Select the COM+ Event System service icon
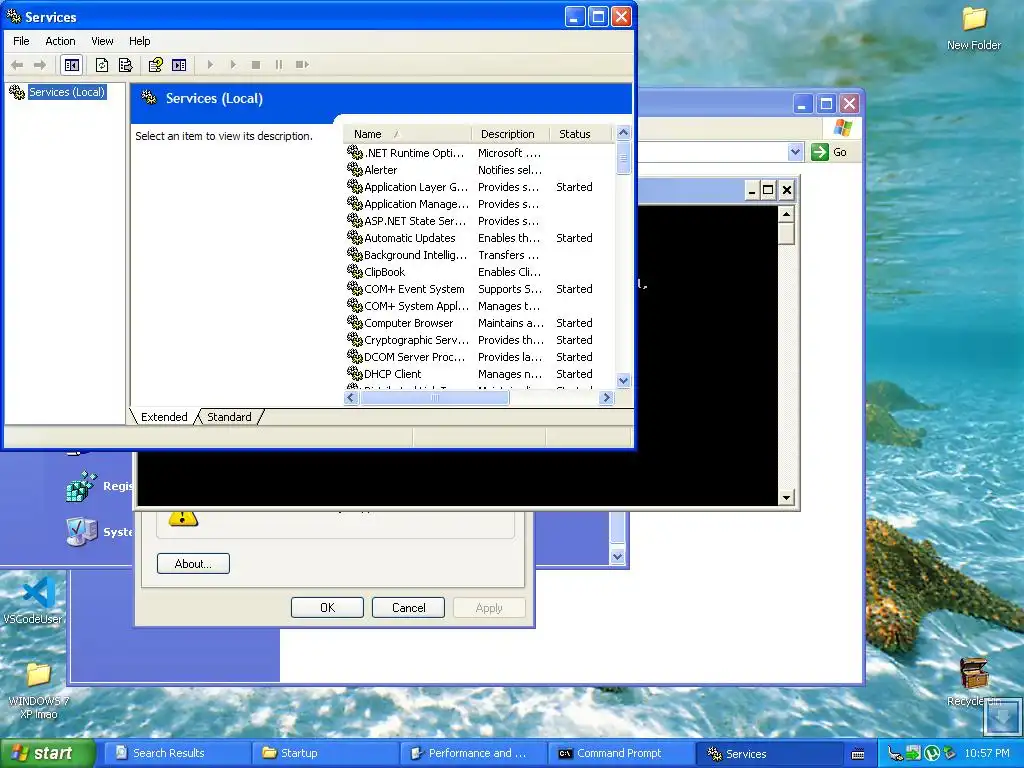 (x=355, y=288)
